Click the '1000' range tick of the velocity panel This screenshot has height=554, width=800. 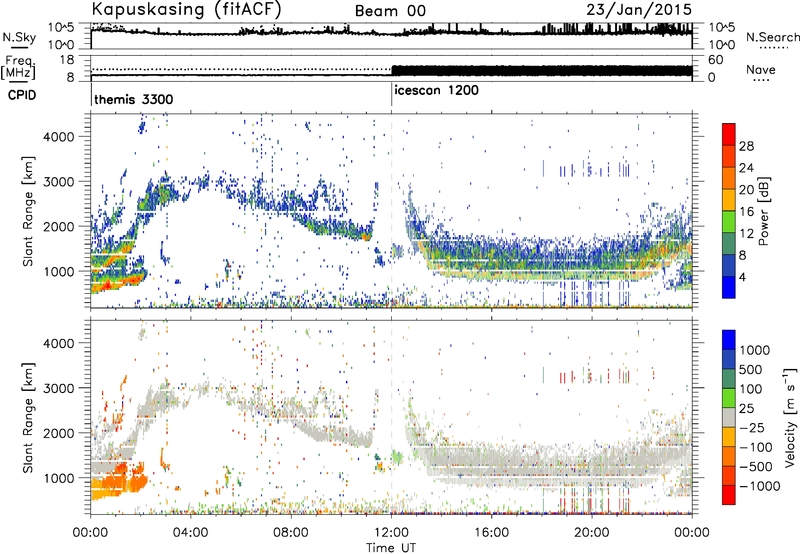(x=58, y=478)
